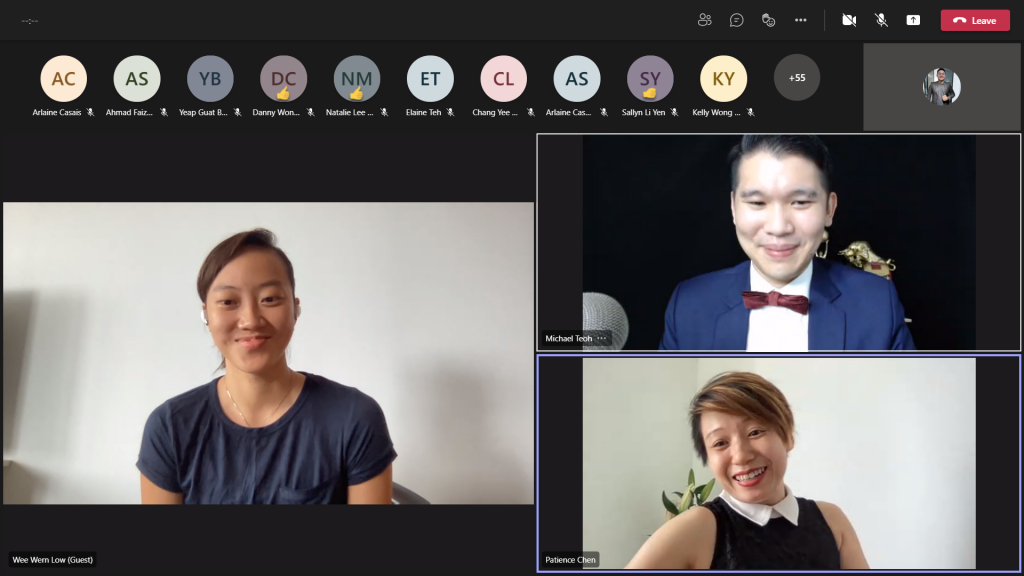
Task: Open the meeting chat
Action: click(737, 20)
